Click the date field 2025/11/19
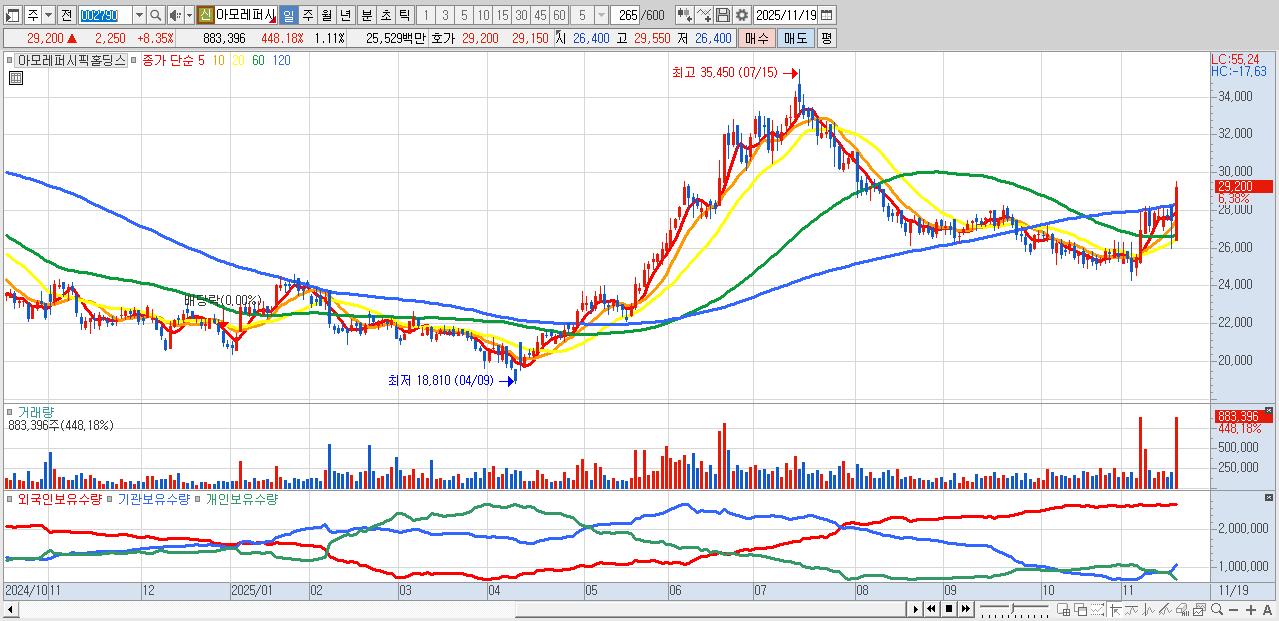Image resolution: width=1279 pixels, height=621 pixels. pos(785,15)
